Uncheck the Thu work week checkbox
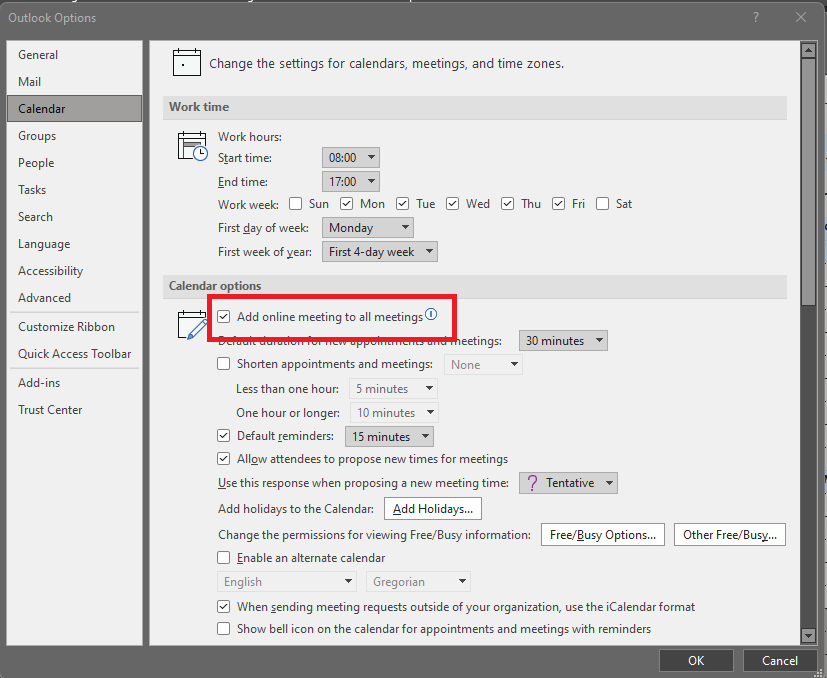The height and width of the screenshot is (678, 827). [x=507, y=204]
